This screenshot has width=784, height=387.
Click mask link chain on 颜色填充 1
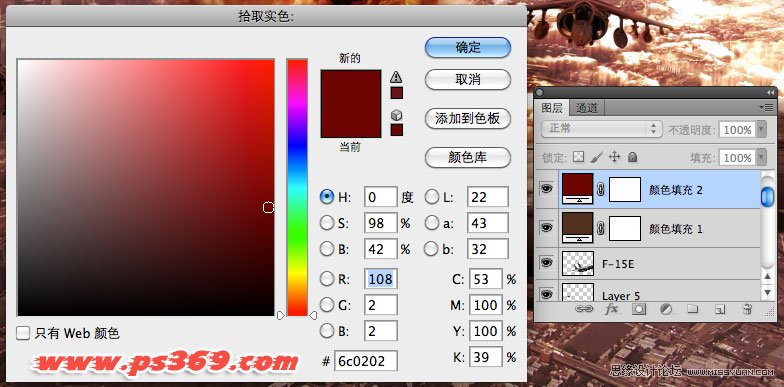(601, 228)
